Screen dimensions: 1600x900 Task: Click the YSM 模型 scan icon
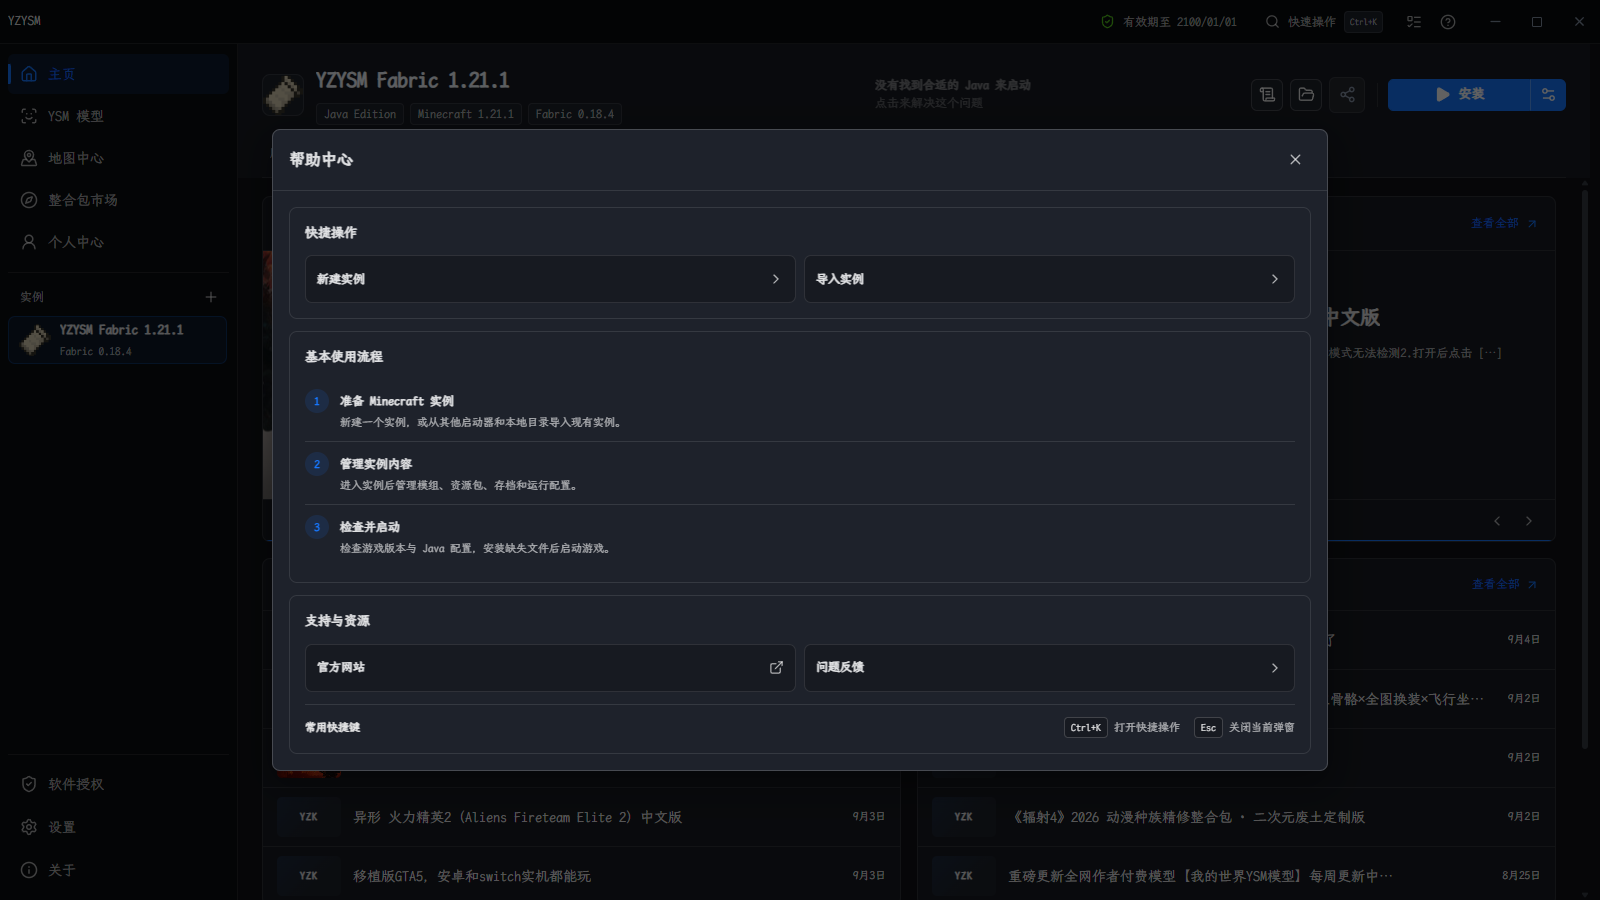(29, 116)
